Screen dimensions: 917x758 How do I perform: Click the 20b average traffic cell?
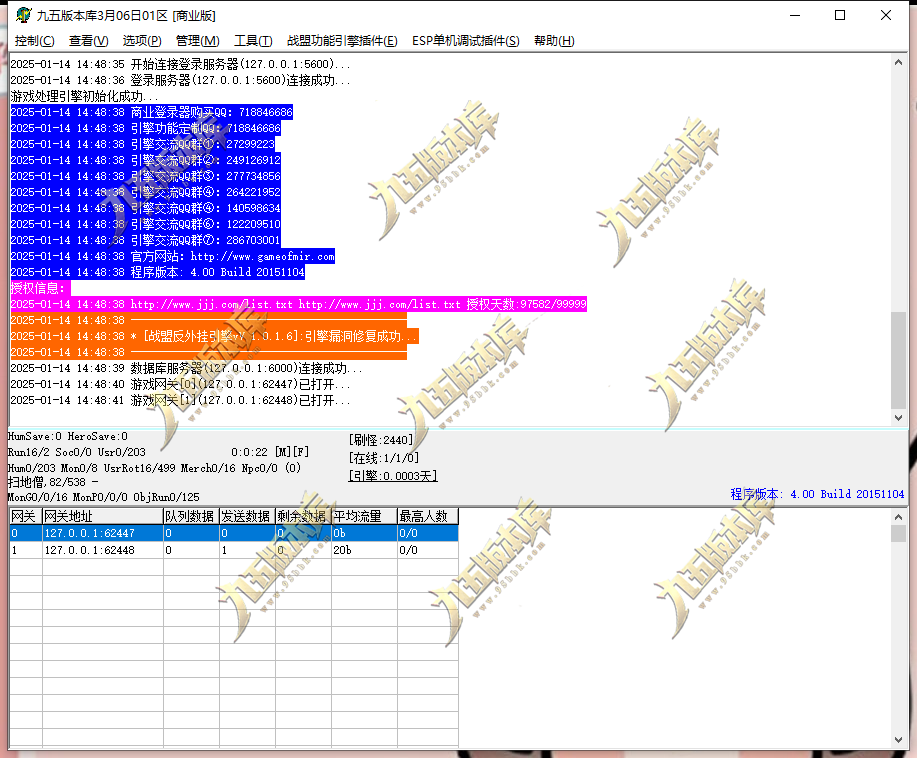364,550
